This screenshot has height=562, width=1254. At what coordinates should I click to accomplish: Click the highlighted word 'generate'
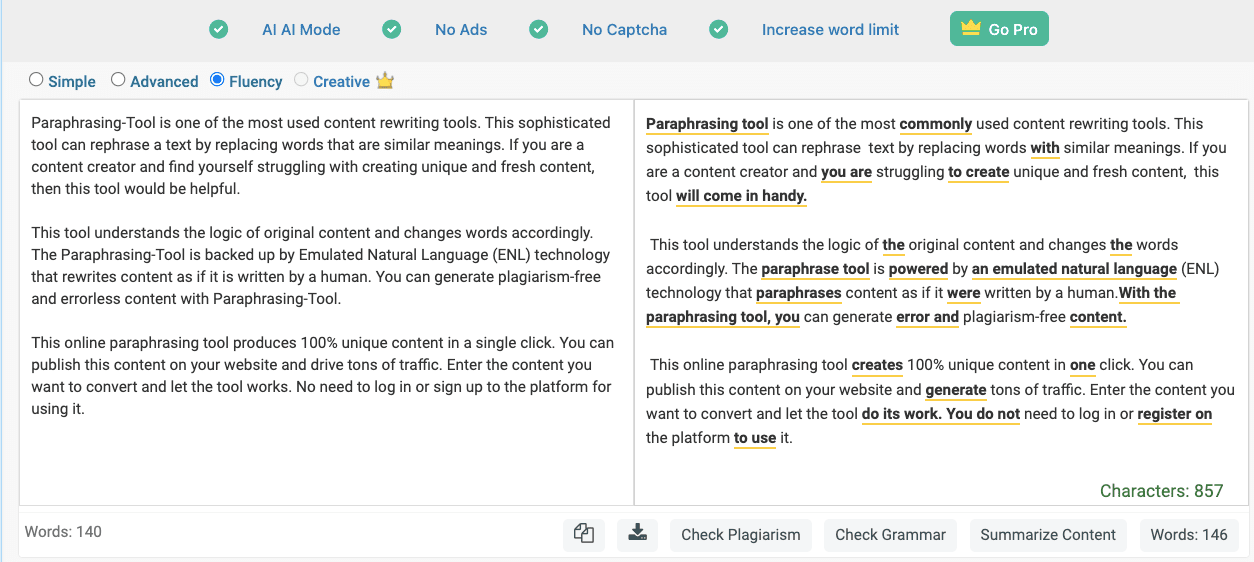click(x=956, y=389)
